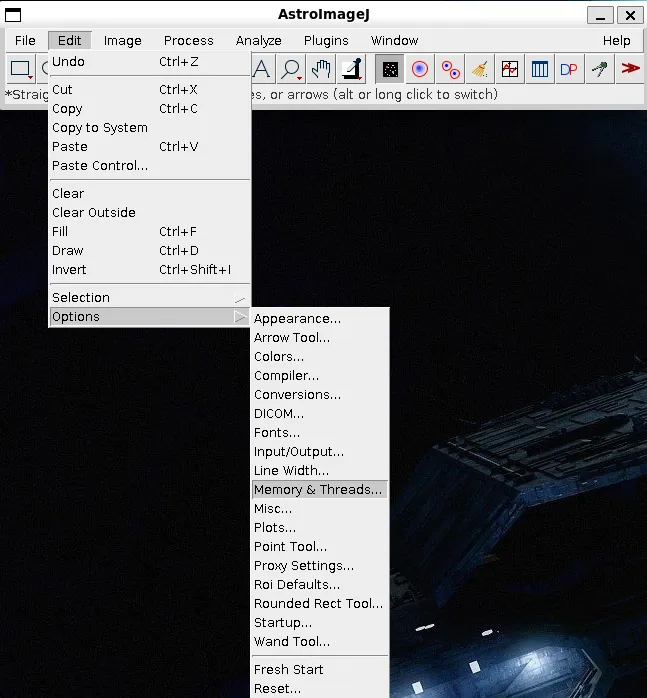Show more tools via red double-arrow
Image resolution: width=647 pixels, height=698 pixels.
(630, 69)
